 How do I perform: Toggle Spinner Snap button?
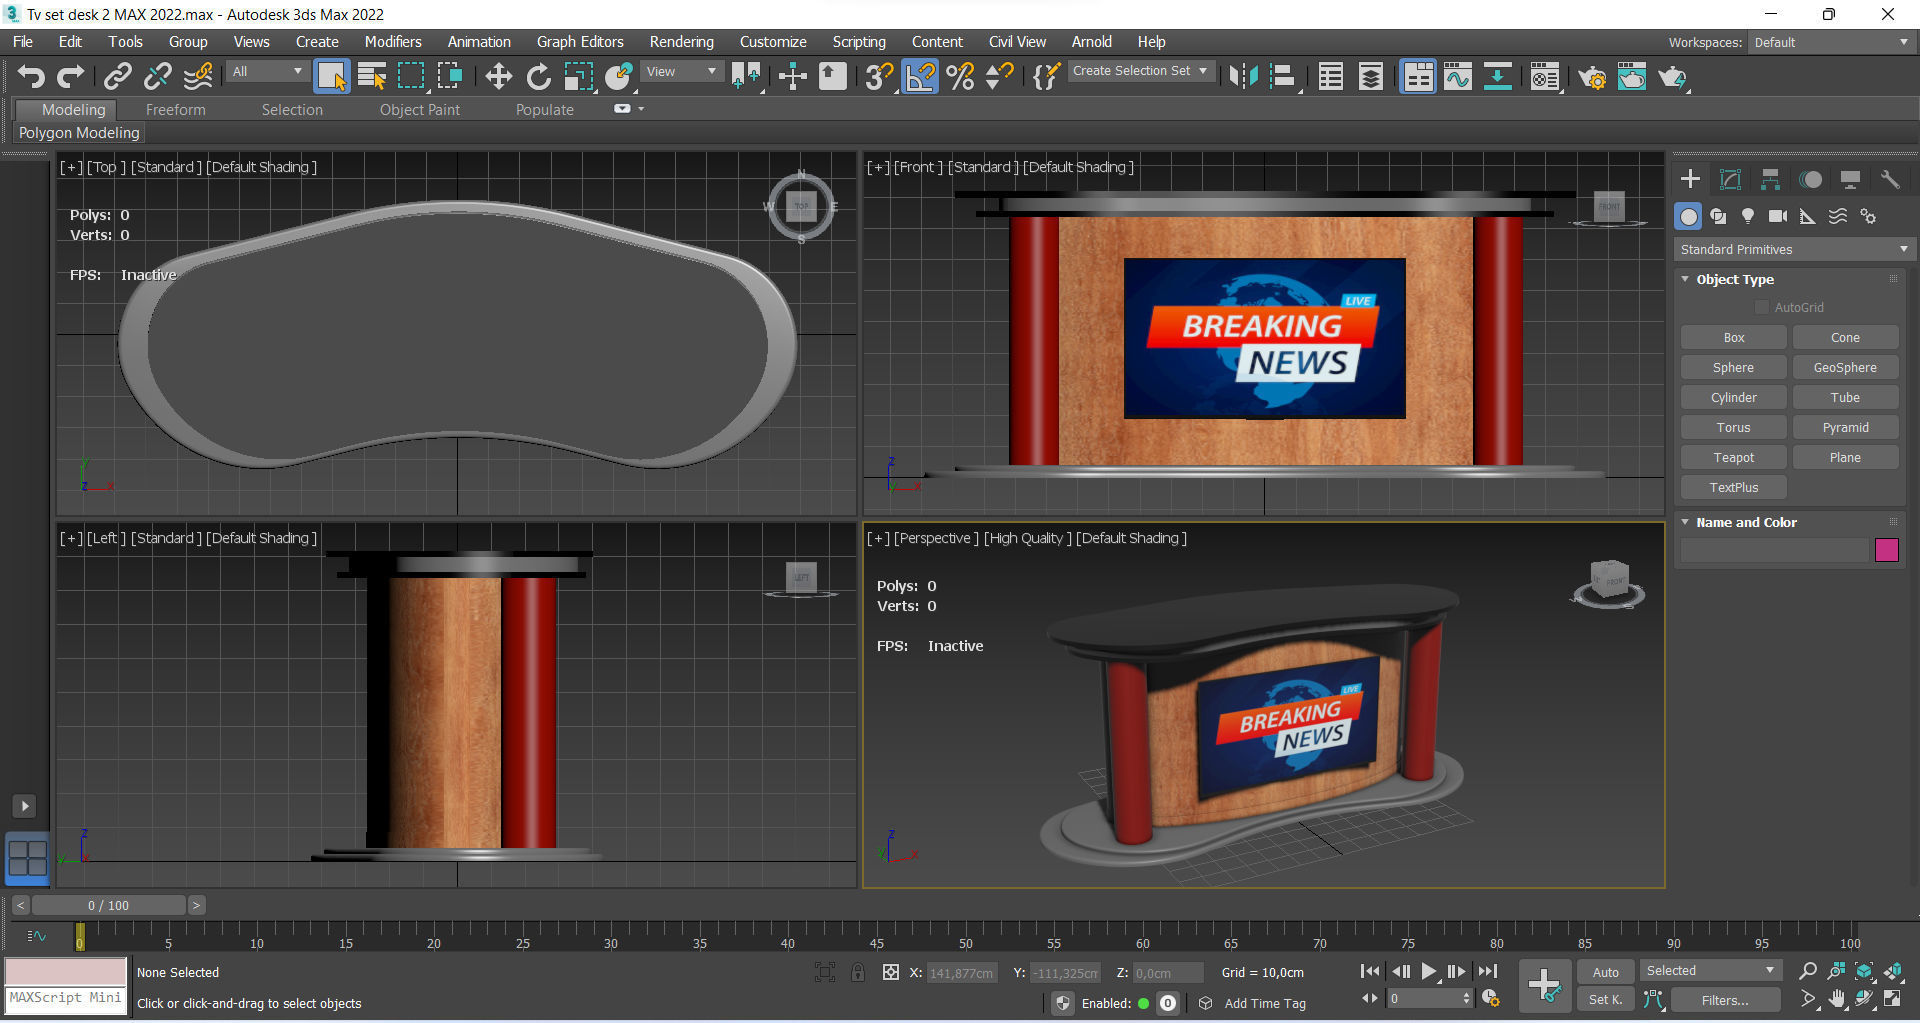pos(999,76)
